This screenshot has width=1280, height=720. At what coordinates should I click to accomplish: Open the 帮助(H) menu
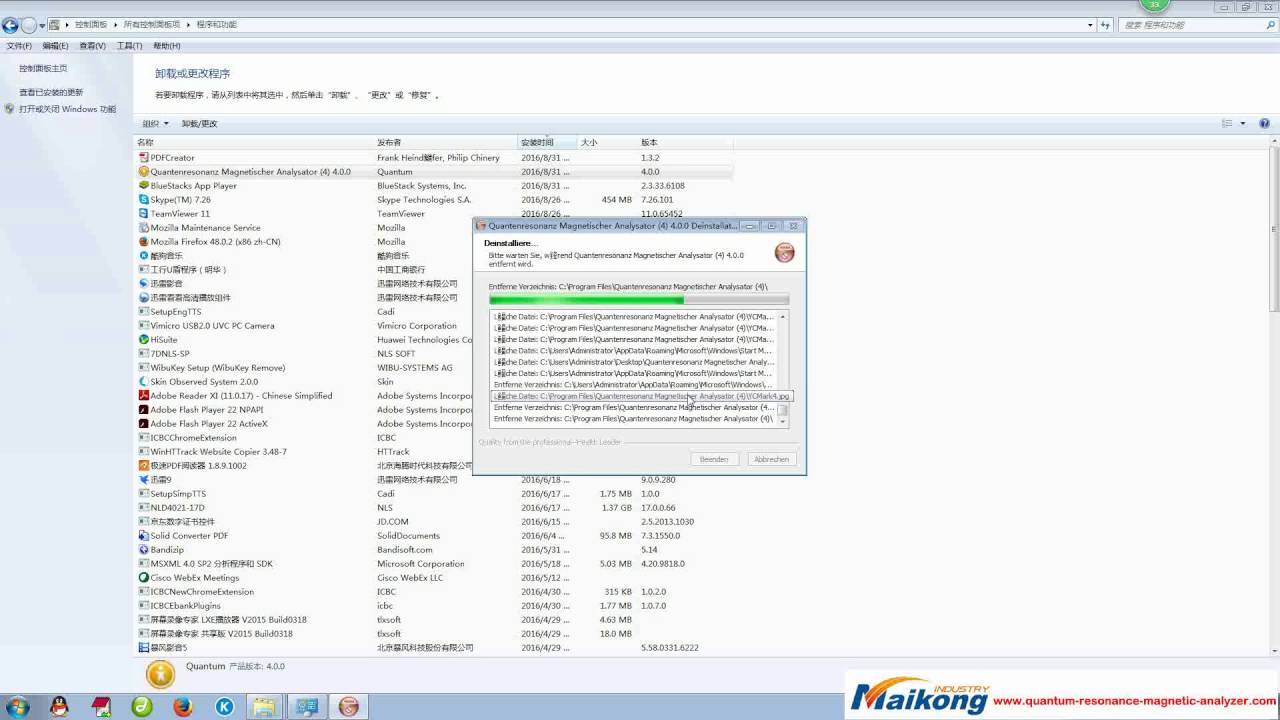click(166, 46)
